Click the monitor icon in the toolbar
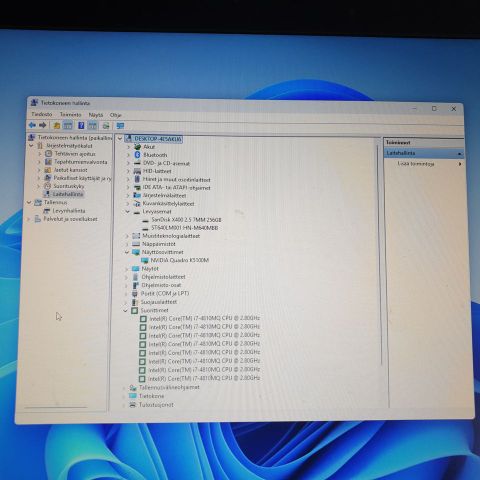This screenshot has width=480, height=480. 120,126
